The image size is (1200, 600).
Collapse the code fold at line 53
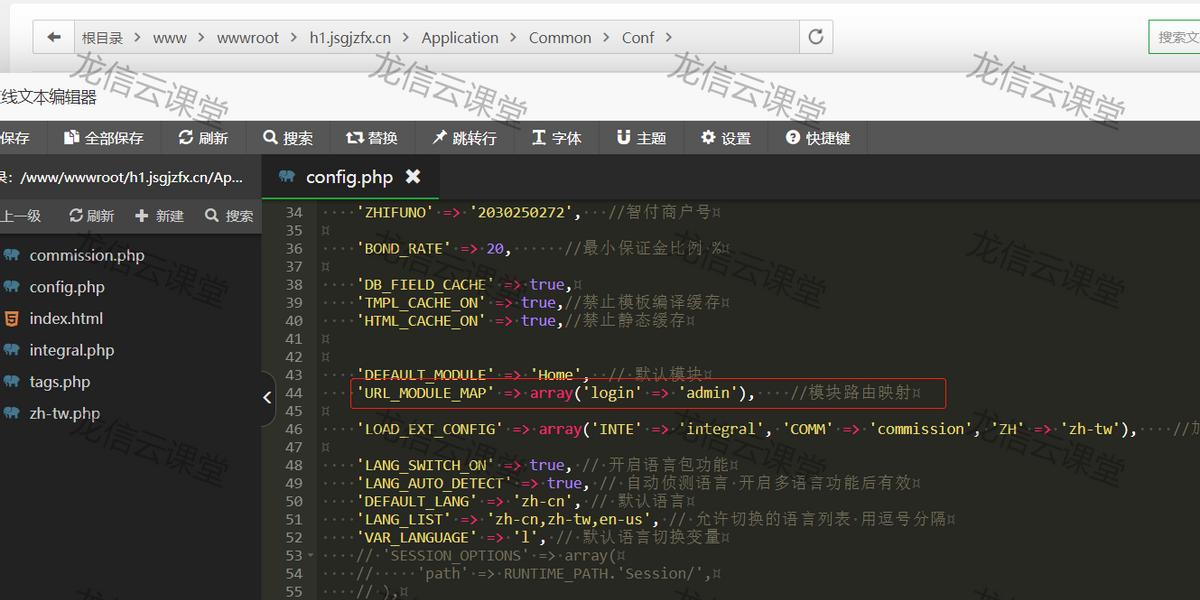[x=310, y=555]
